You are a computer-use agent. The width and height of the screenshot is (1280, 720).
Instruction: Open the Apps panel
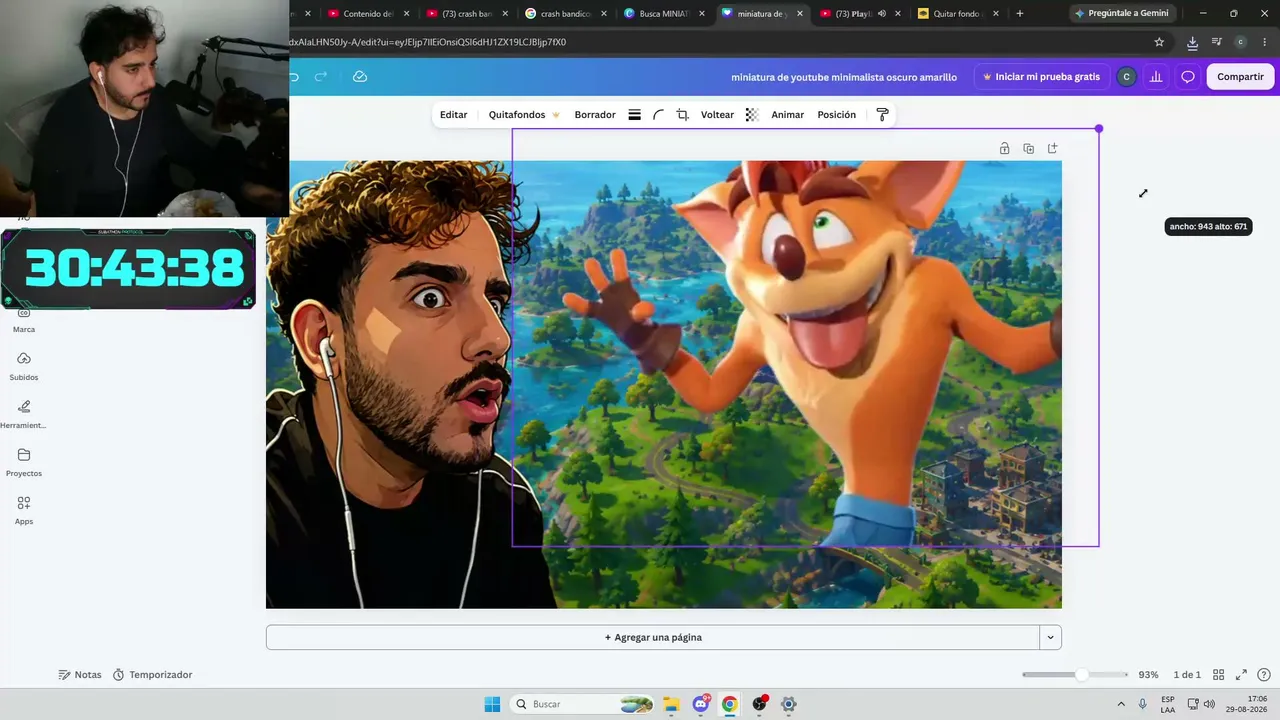24,510
